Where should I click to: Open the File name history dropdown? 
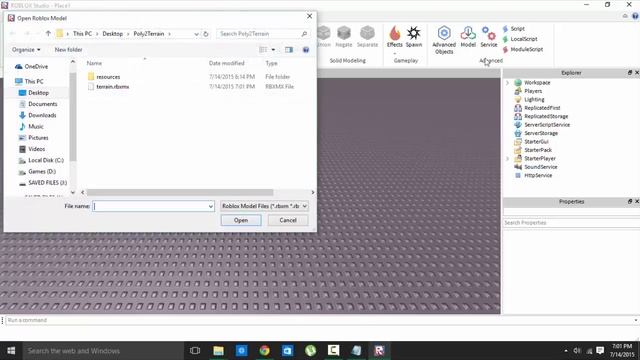click(x=211, y=206)
